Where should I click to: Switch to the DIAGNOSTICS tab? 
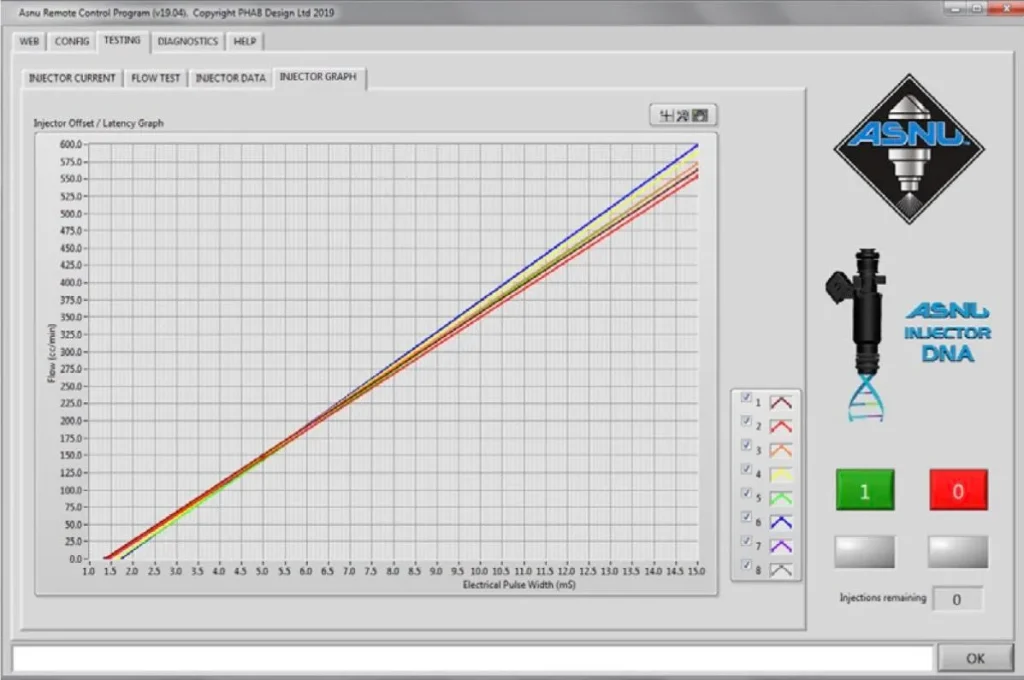click(x=187, y=42)
